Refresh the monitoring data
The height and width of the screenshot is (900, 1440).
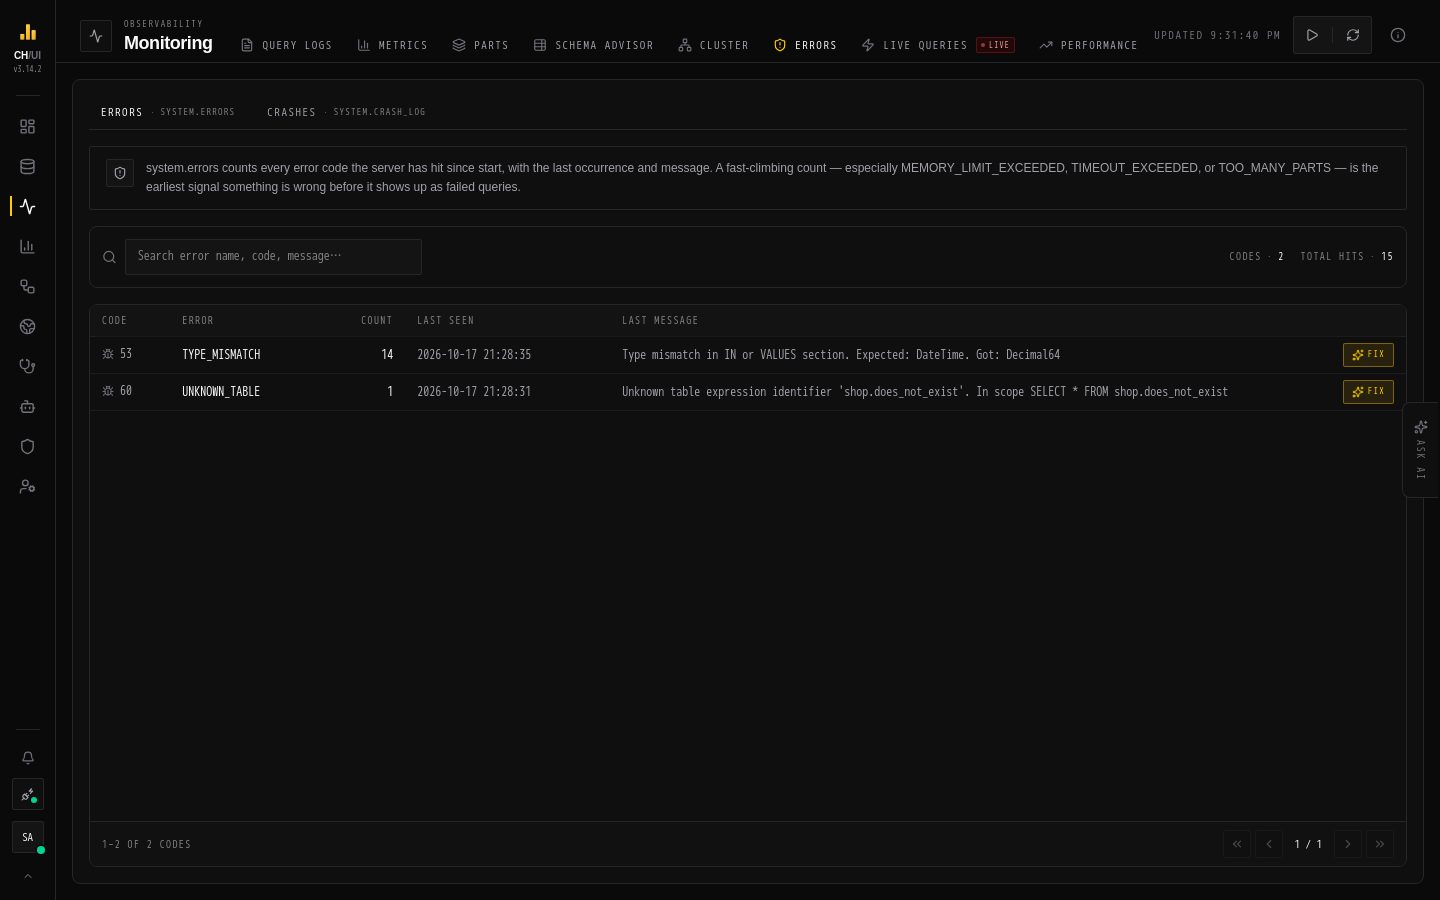click(1352, 35)
